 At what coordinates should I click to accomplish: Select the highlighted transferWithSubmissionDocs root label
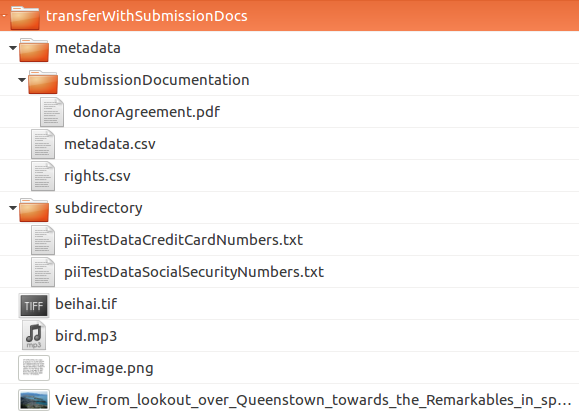147,16
